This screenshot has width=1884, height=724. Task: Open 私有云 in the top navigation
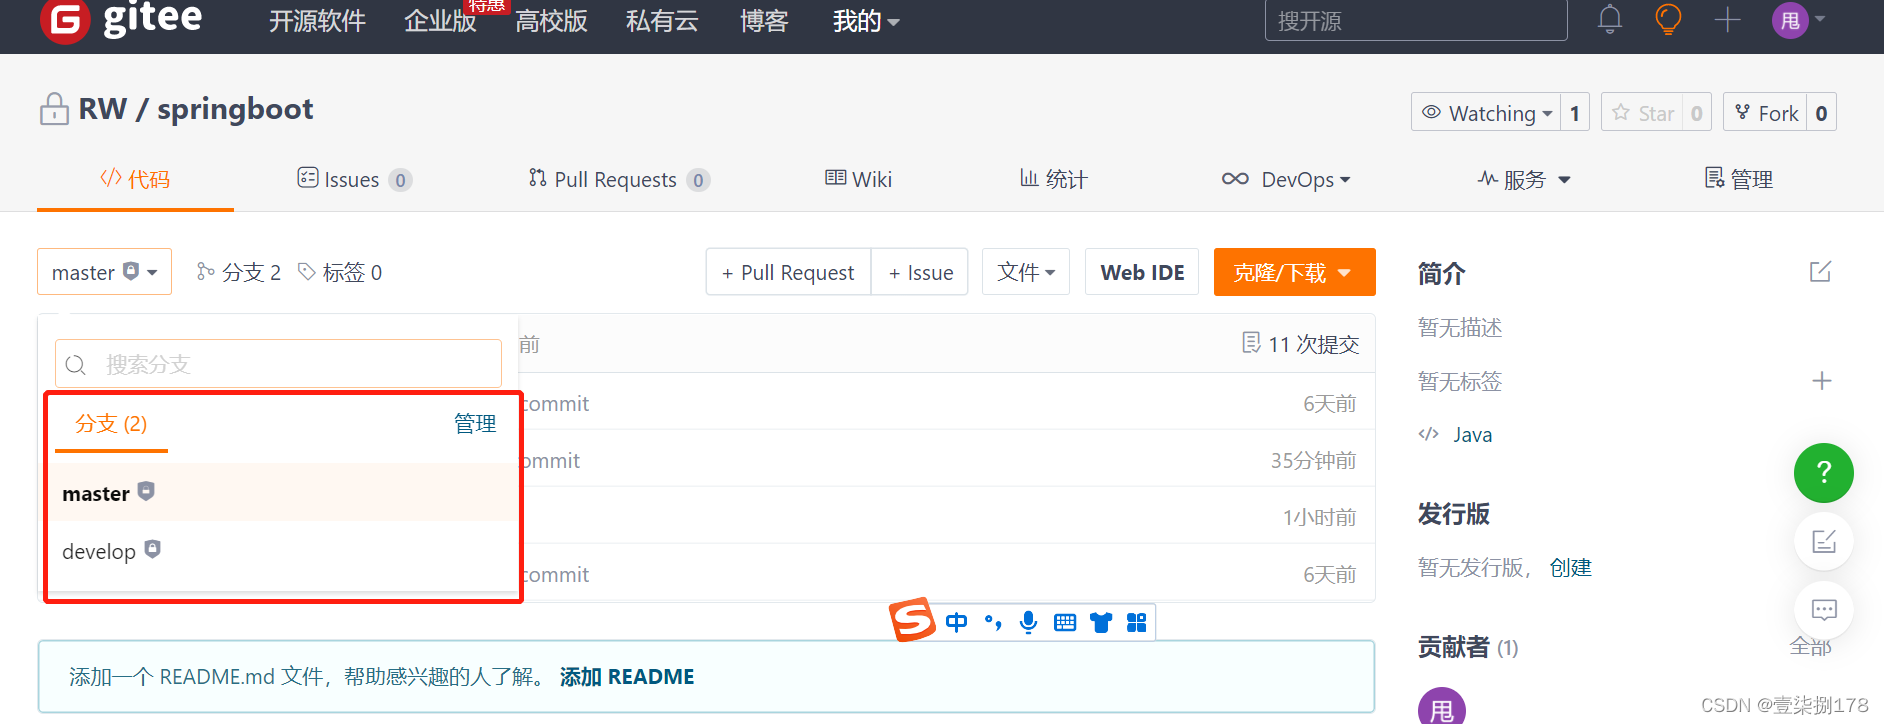[662, 21]
